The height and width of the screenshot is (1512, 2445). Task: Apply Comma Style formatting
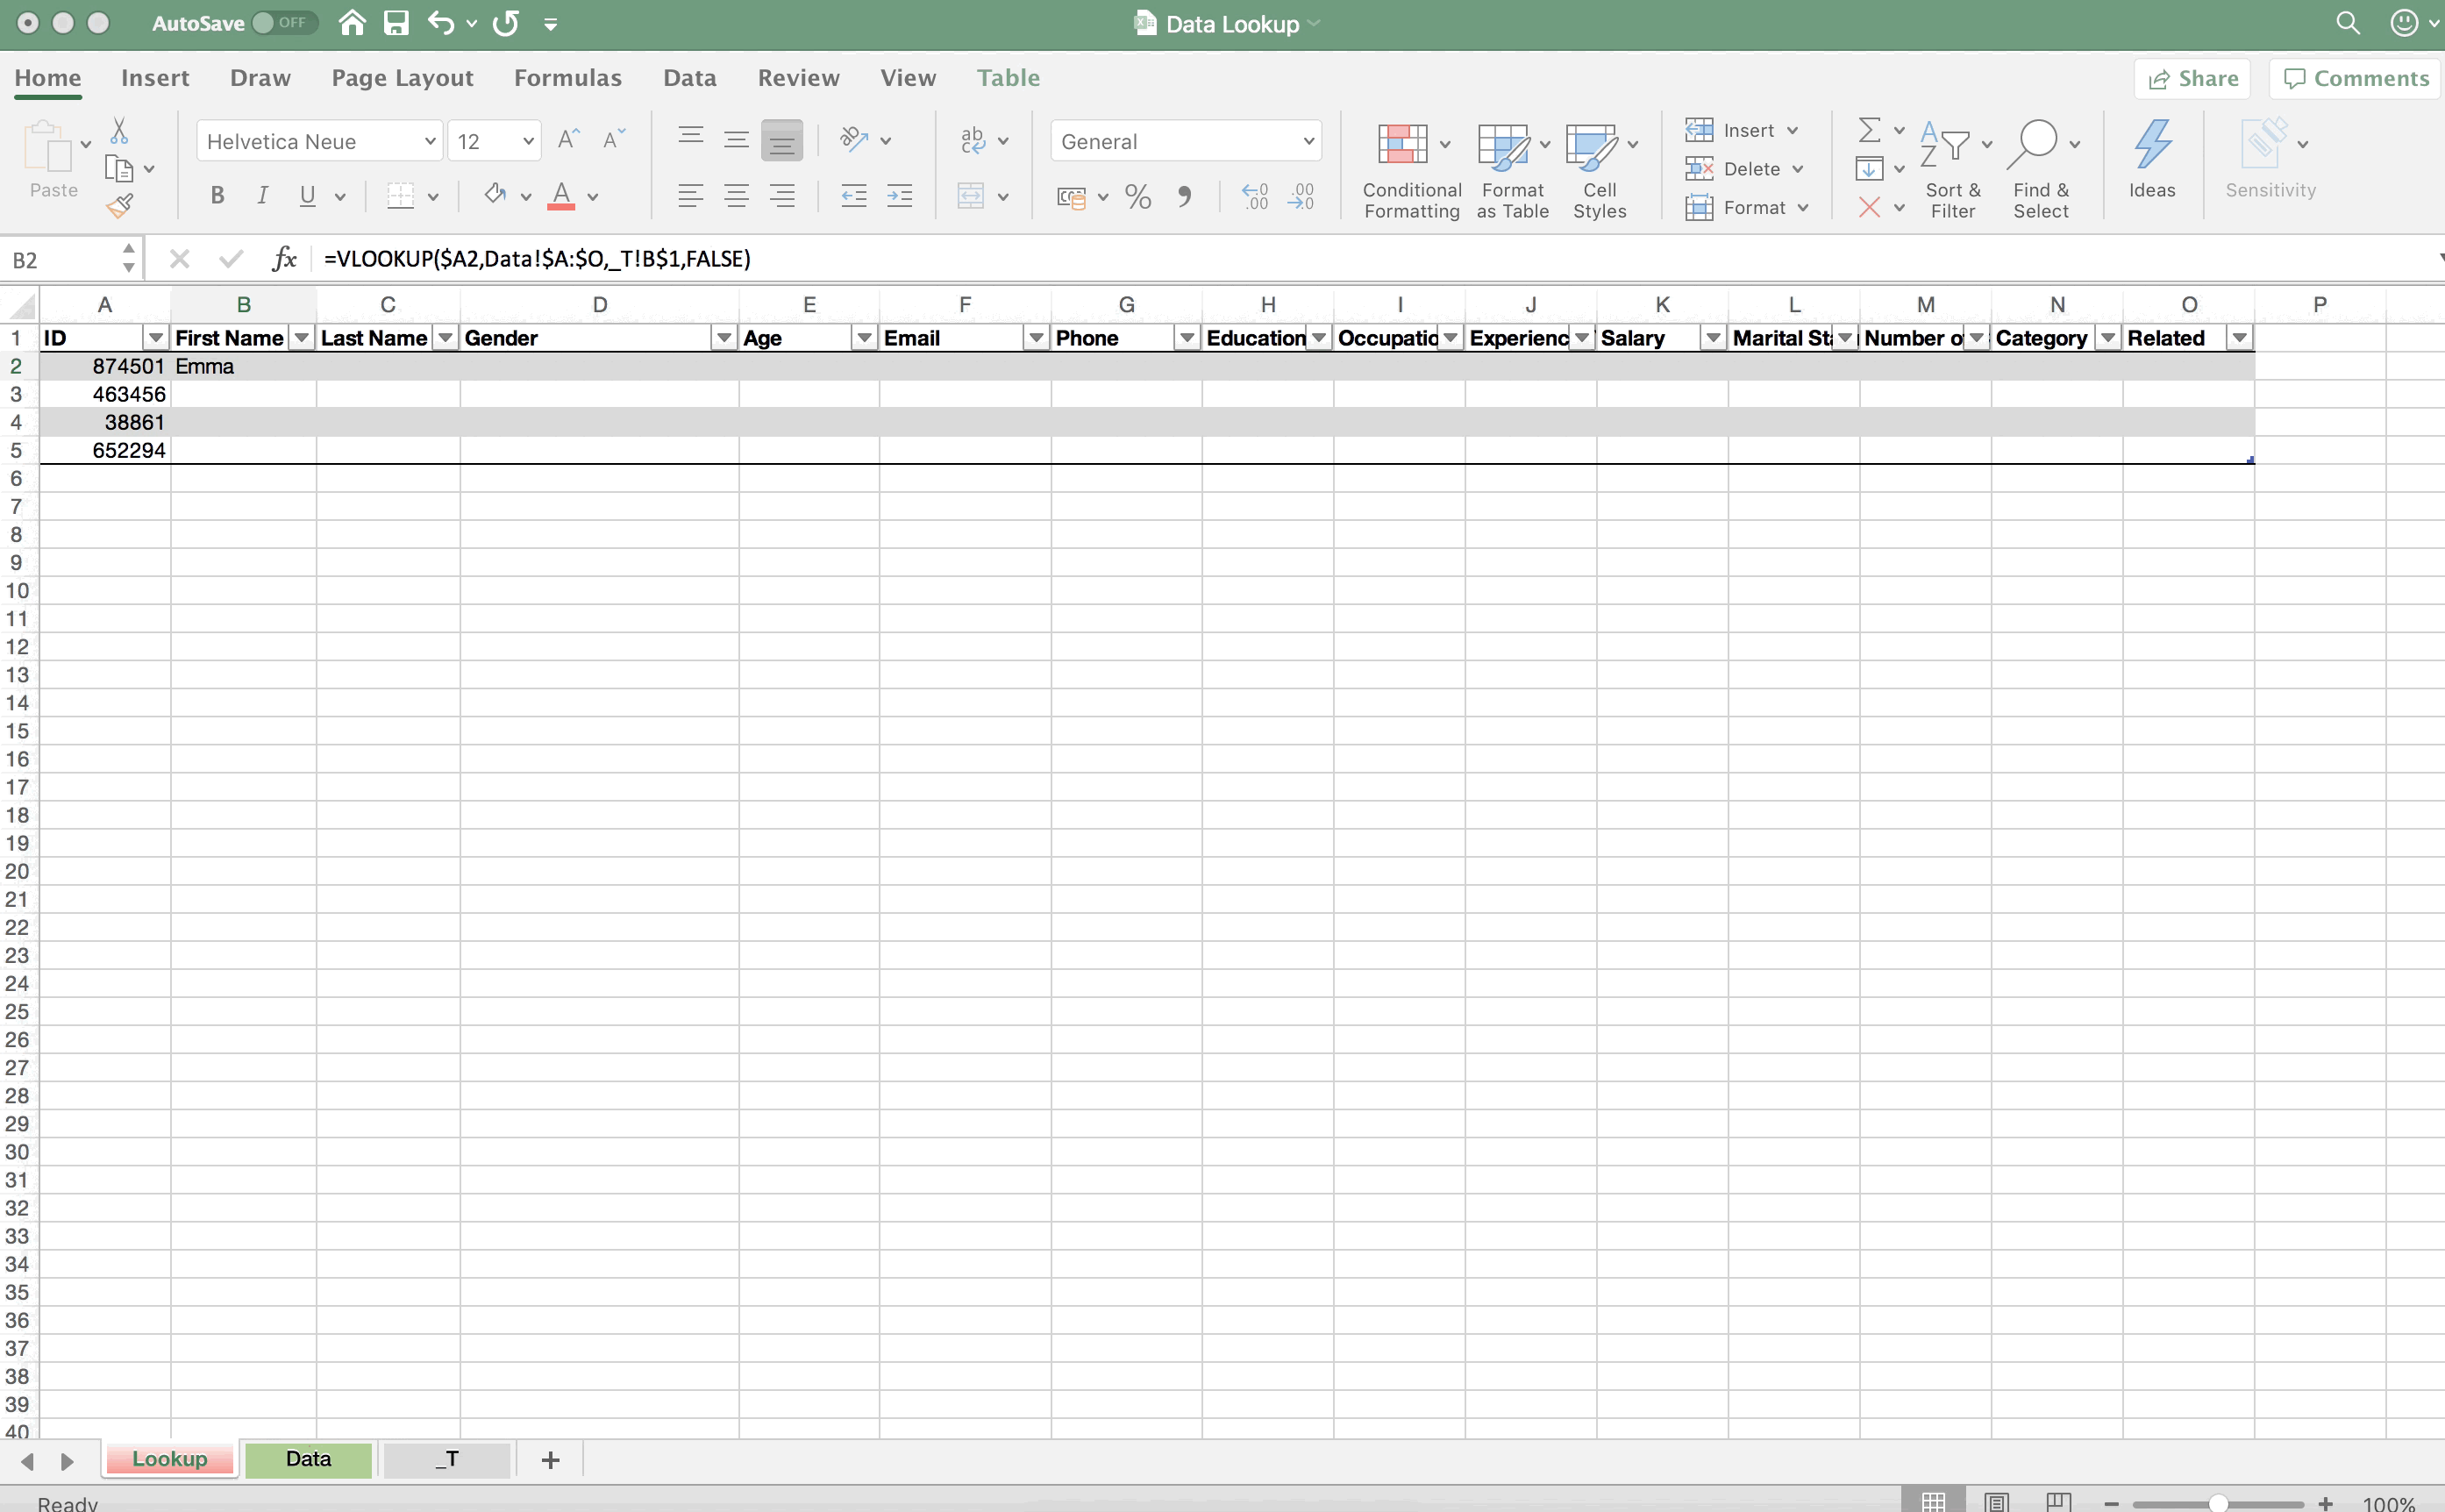point(1184,196)
